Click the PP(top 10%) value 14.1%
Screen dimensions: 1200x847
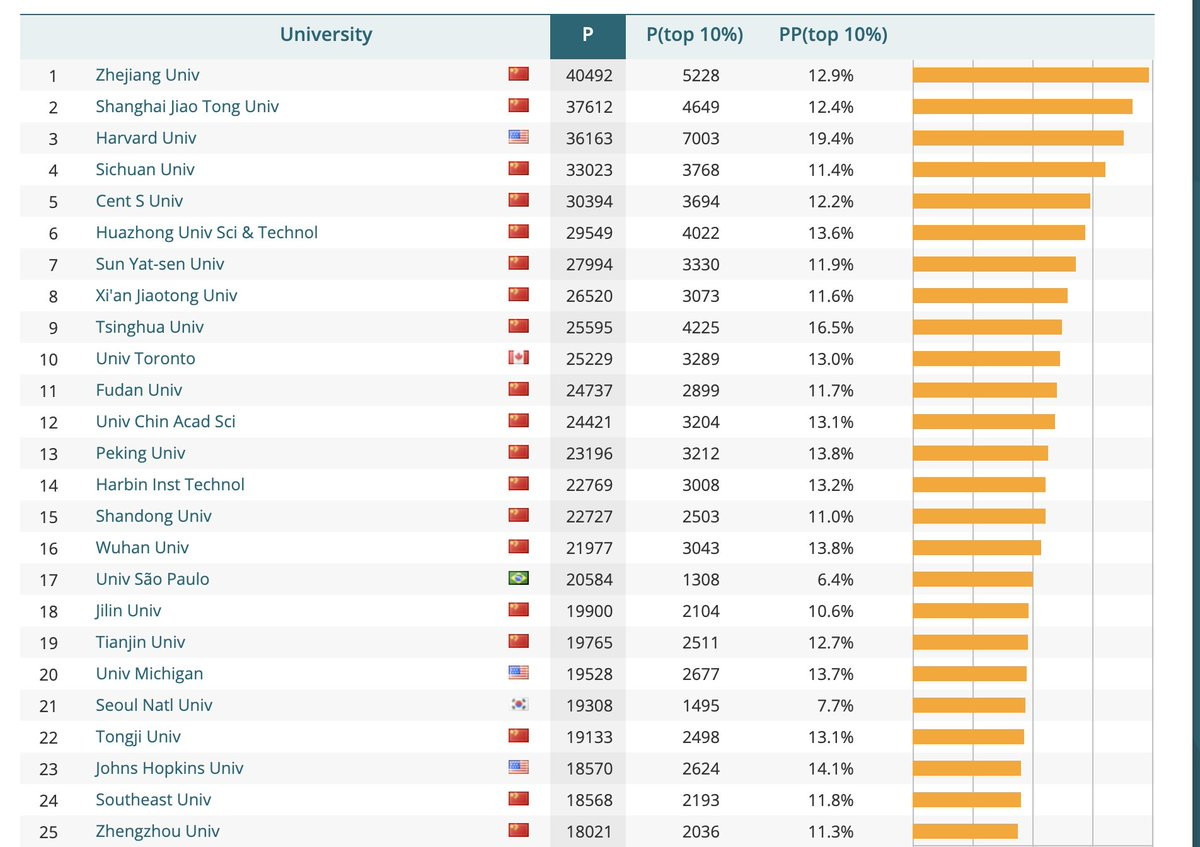831,768
